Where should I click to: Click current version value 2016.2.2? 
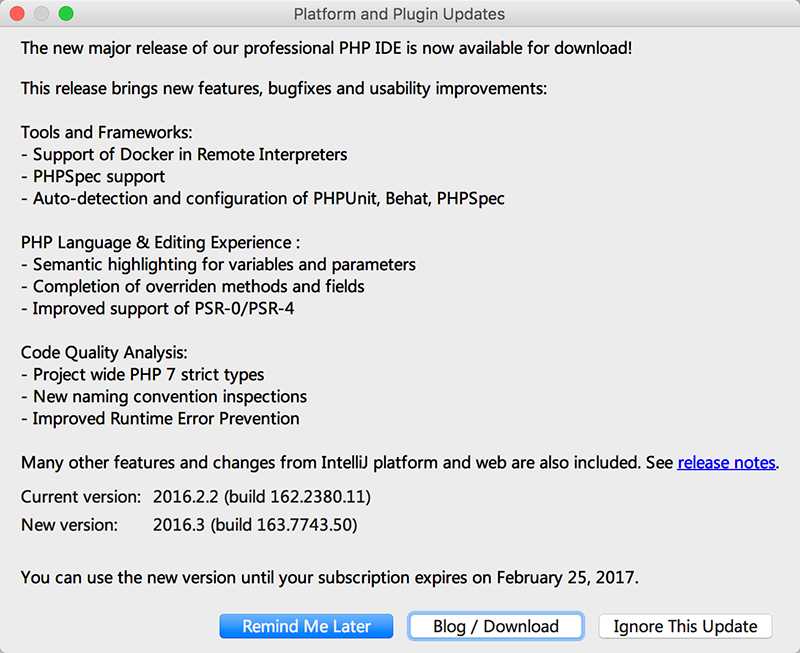coord(262,497)
